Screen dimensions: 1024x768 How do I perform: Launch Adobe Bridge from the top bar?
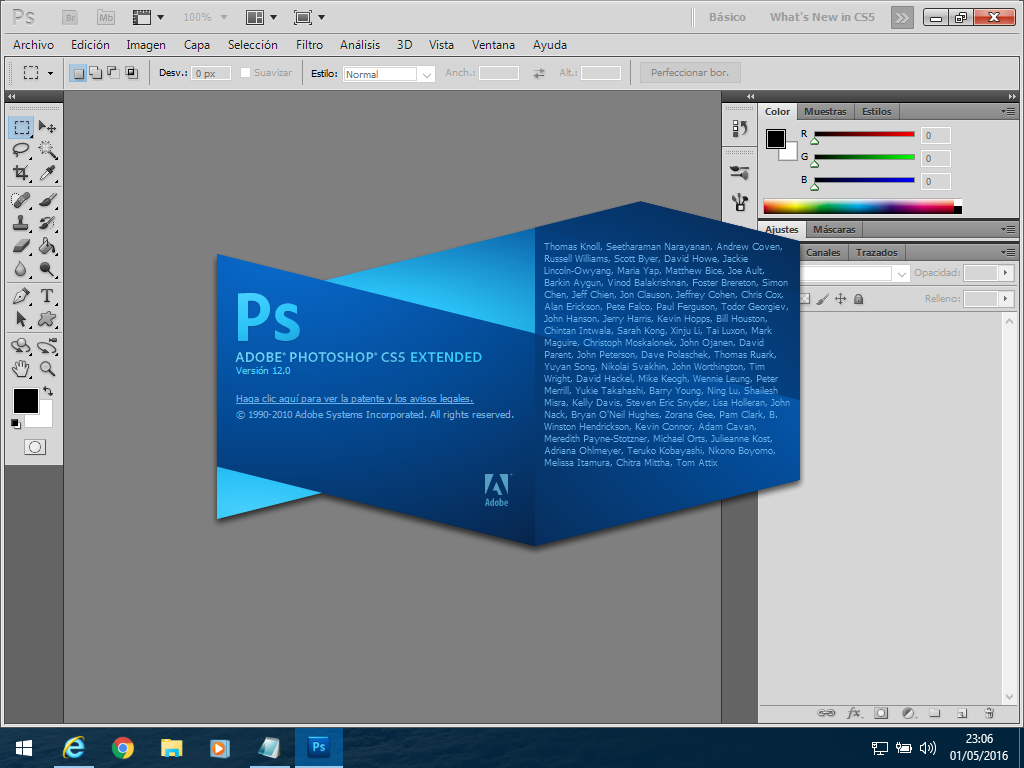pyautogui.click(x=70, y=18)
